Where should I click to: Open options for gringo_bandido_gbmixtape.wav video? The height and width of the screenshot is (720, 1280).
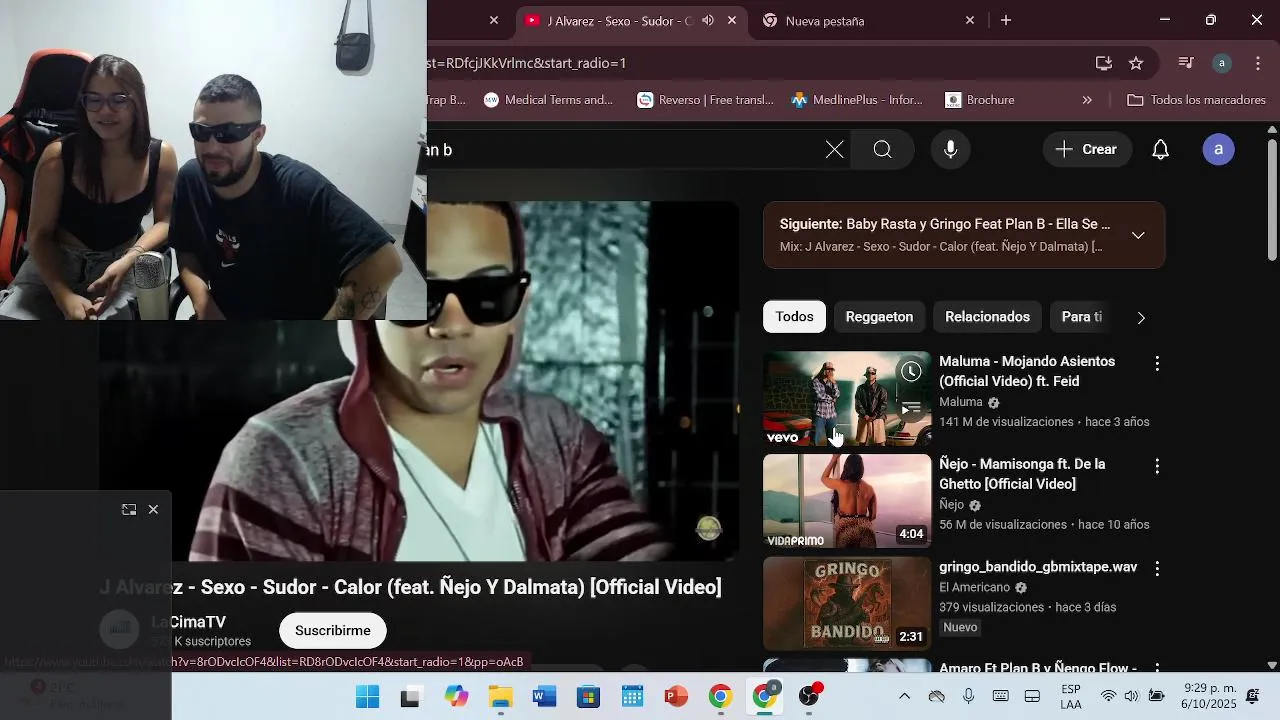pos(1157,569)
